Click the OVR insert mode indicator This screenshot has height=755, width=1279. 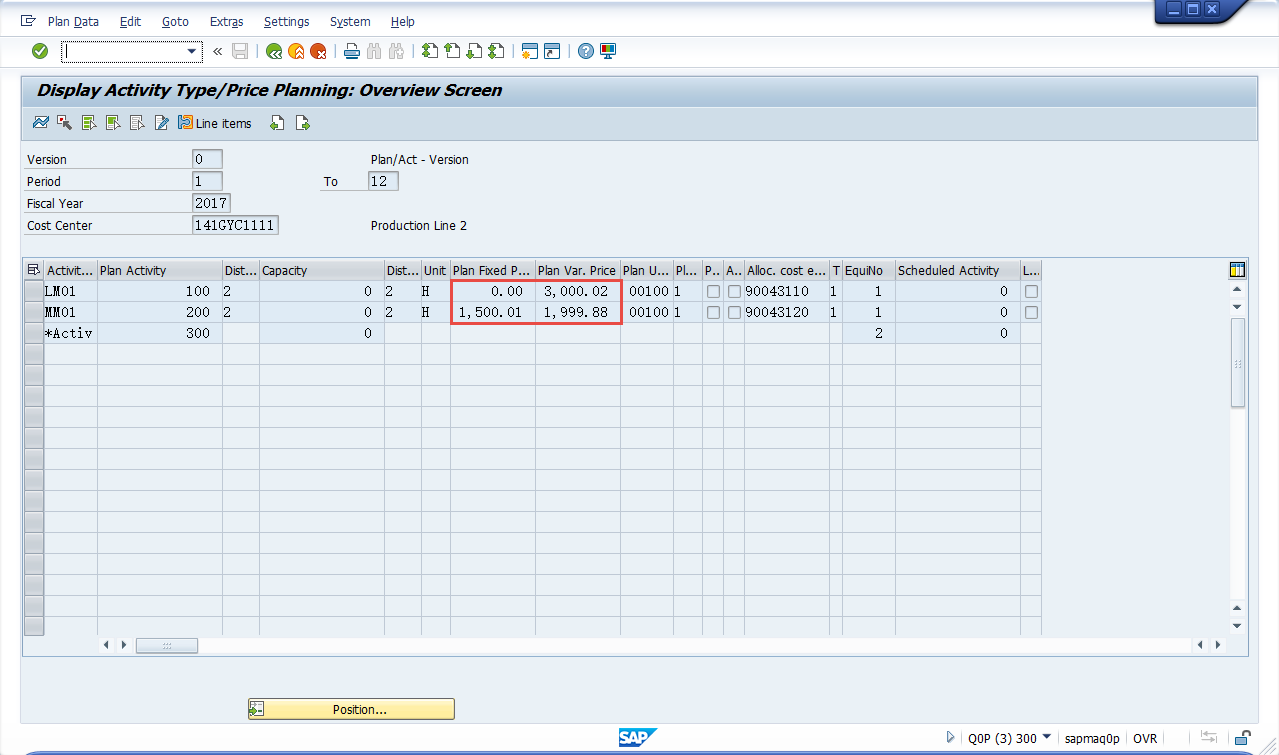(x=1145, y=738)
